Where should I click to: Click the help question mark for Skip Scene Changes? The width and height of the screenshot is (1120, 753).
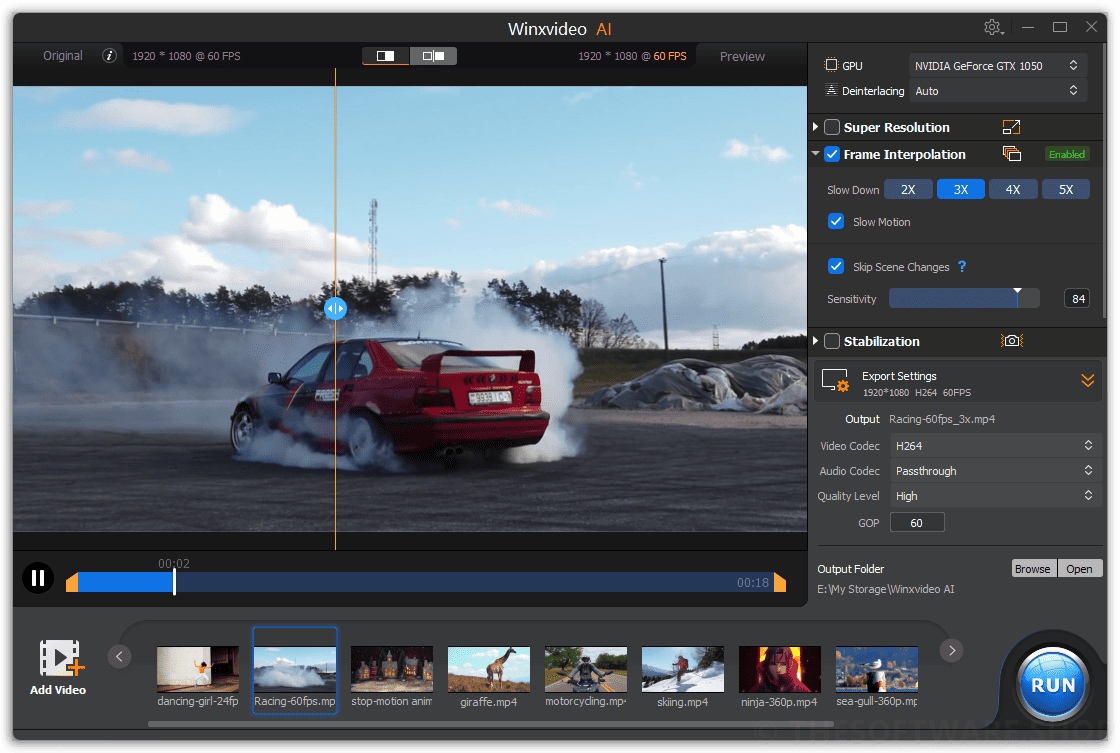coord(962,266)
